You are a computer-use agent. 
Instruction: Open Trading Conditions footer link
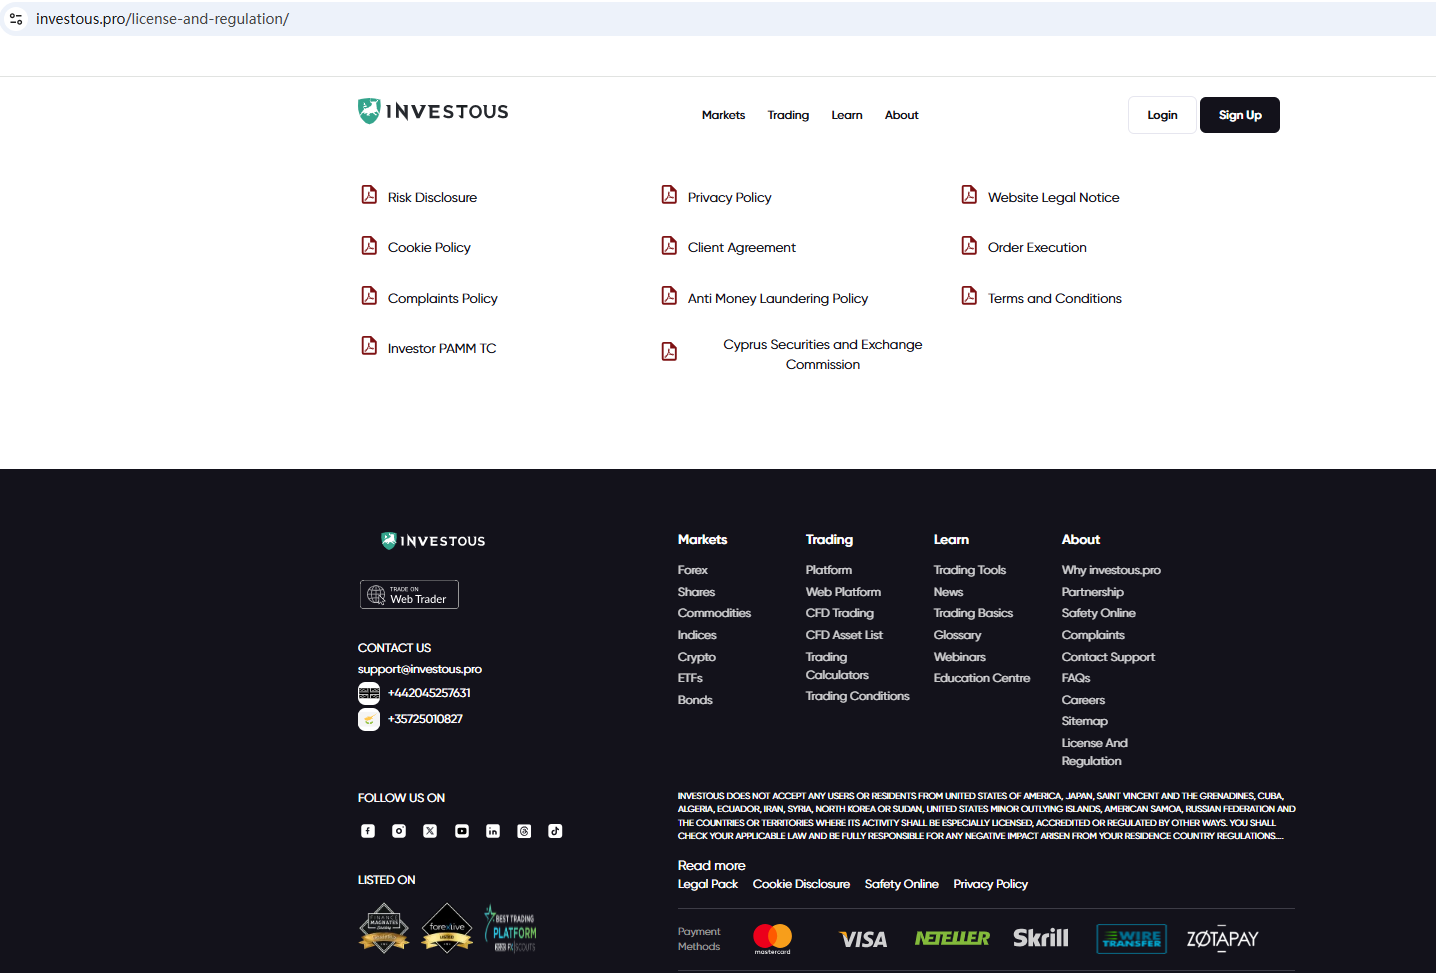858,696
